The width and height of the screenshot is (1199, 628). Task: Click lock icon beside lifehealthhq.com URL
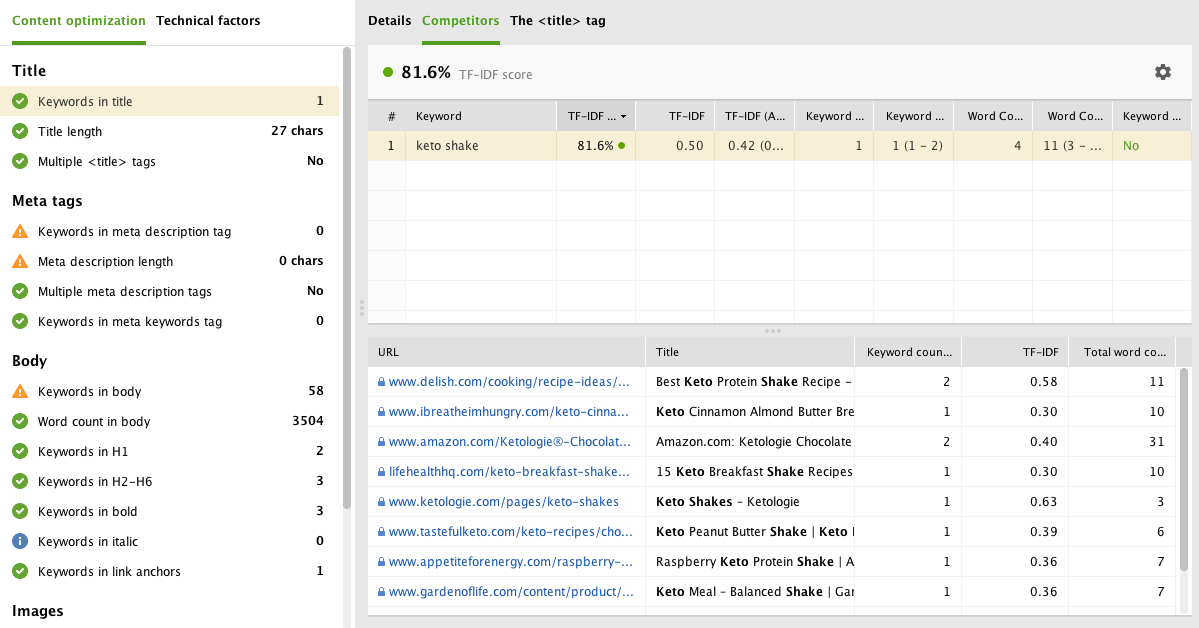point(380,471)
